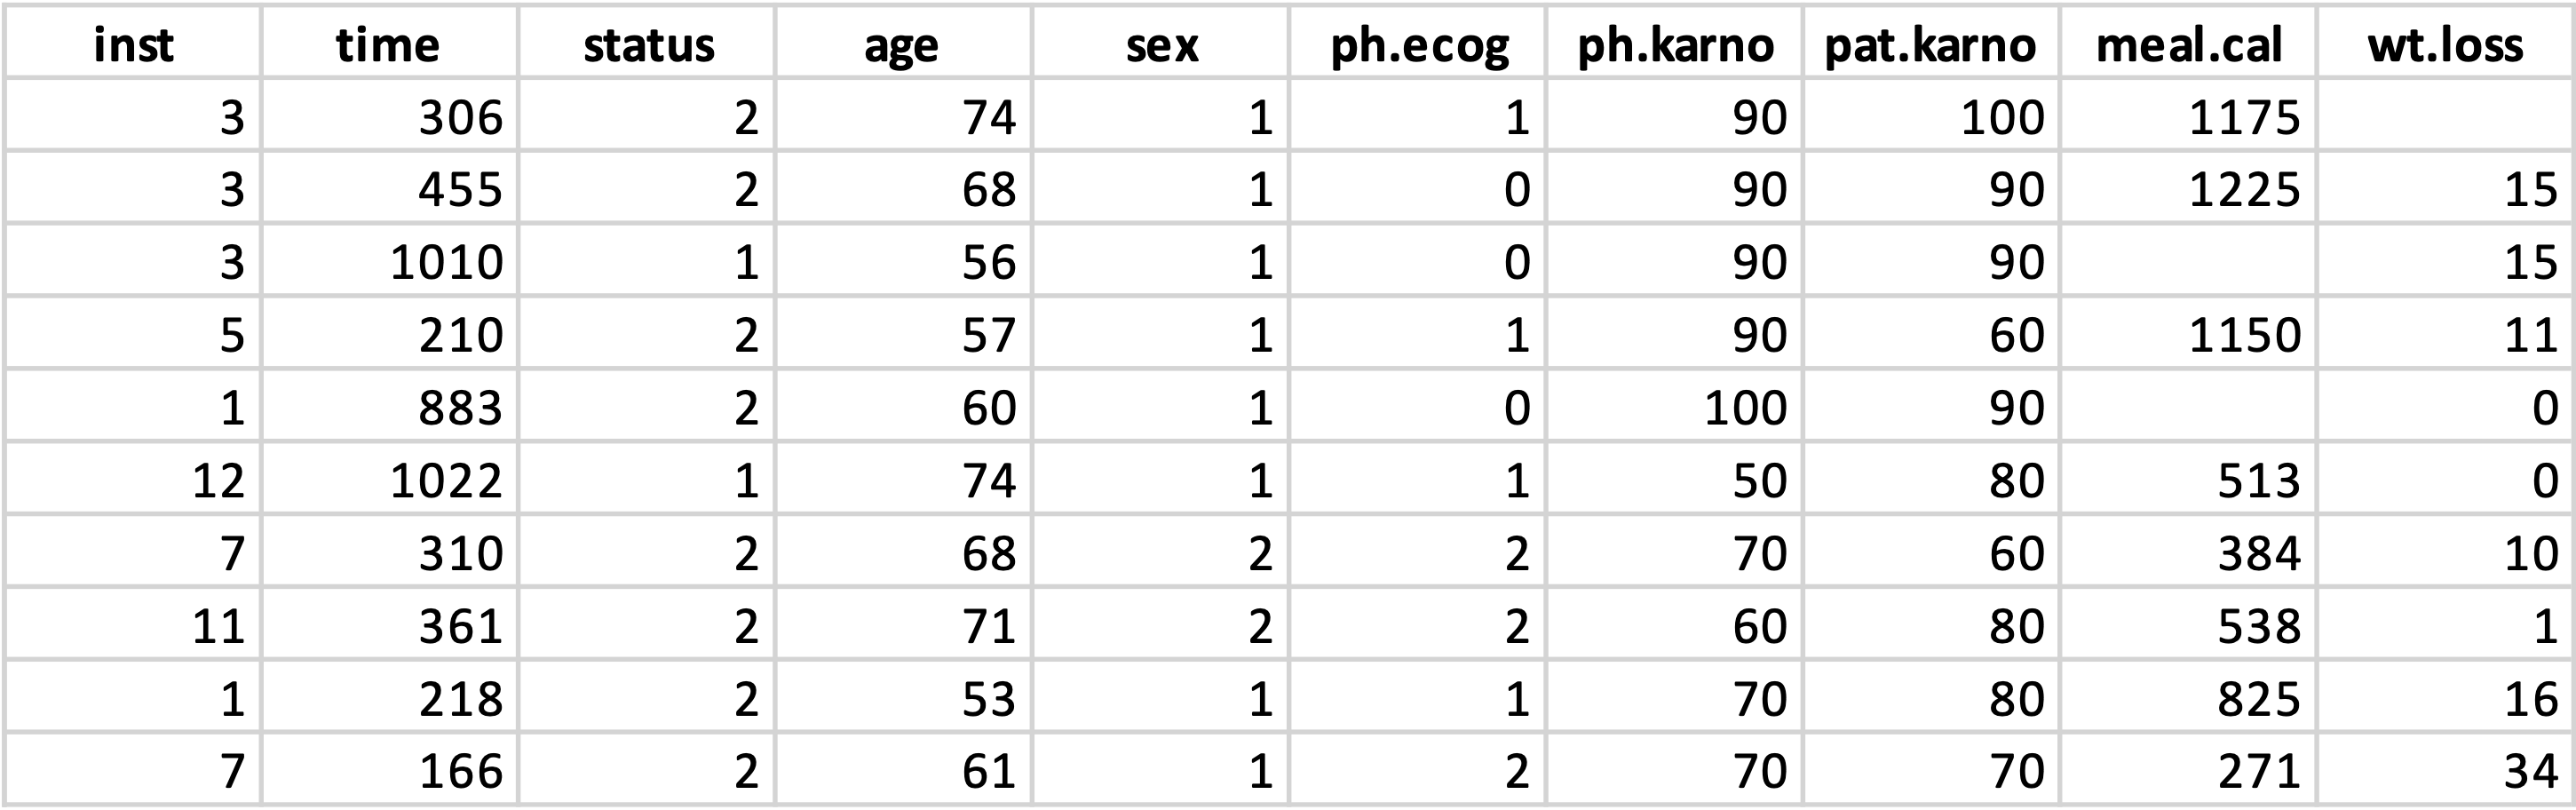
Task: Click the sex column header
Action: (1161, 42)
